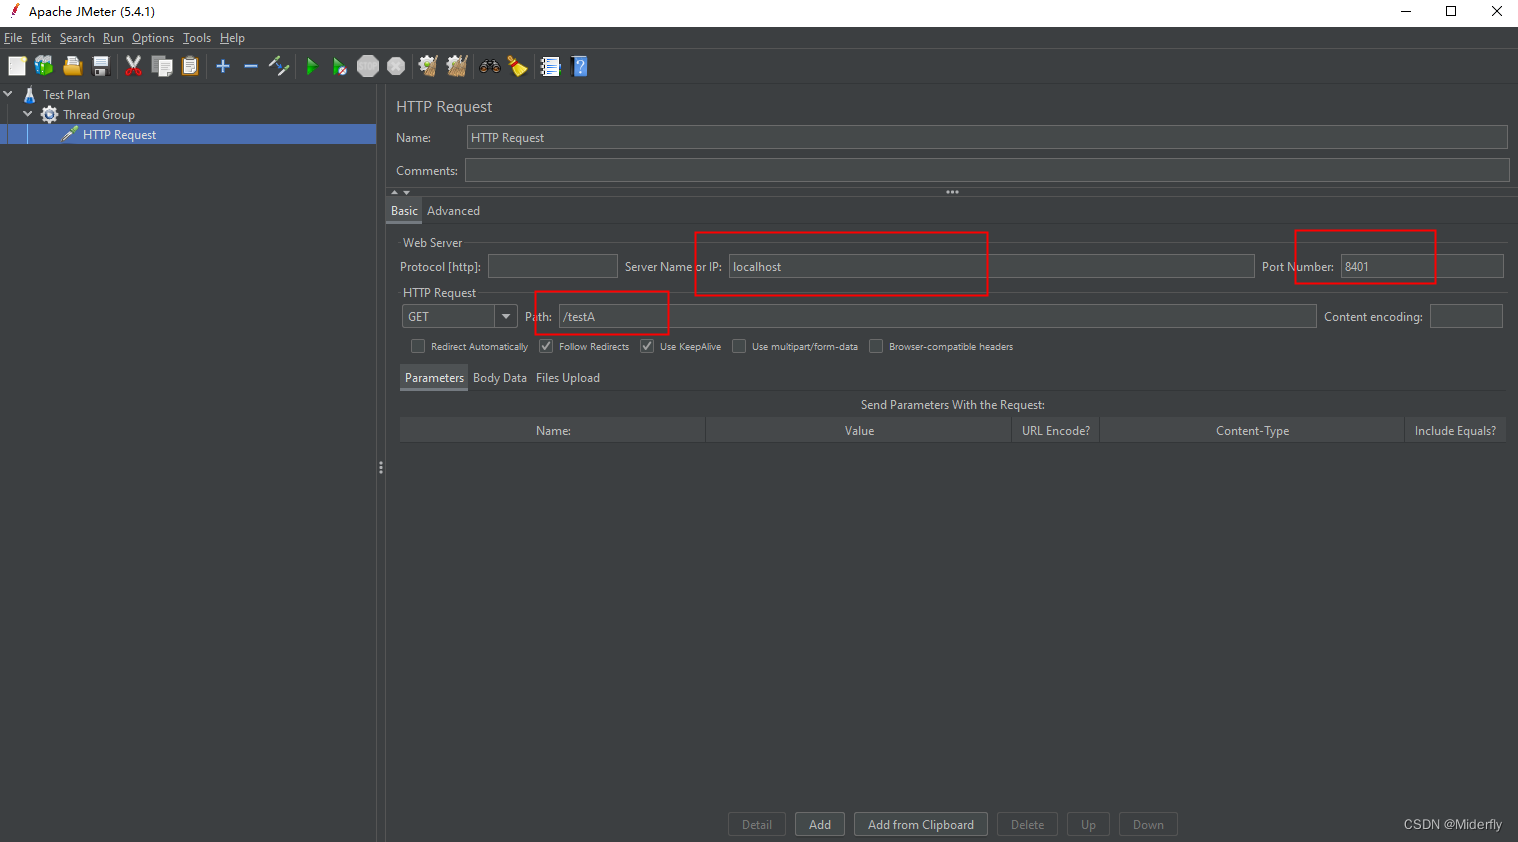Click the Up button
The image size is (1518, 842).
click(1088, 824)
